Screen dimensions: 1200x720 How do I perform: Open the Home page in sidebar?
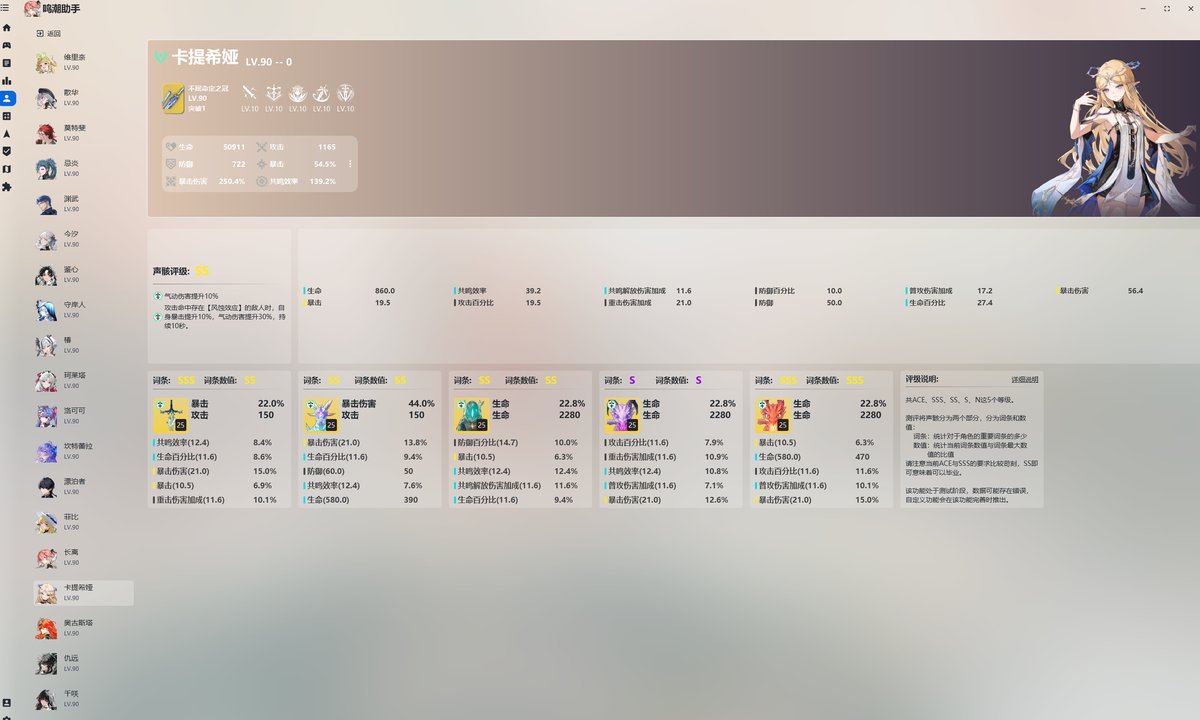tap(7, 27)
